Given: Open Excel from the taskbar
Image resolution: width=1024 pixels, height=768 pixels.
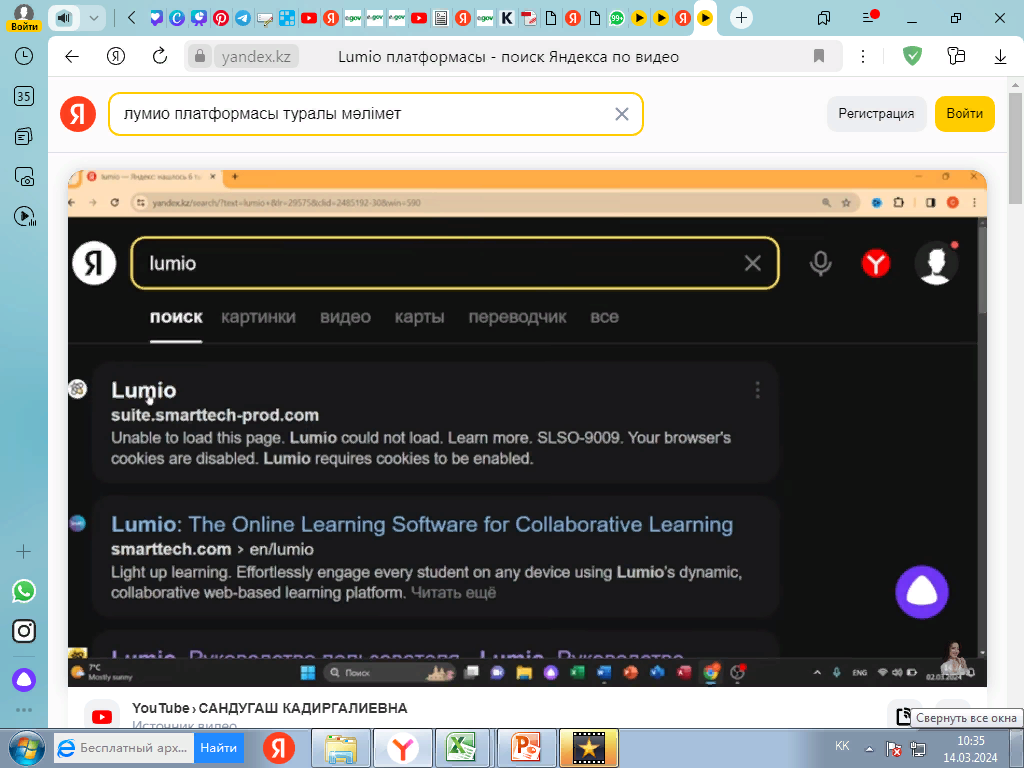Looking at the screenshot, I should click(462, 748).
